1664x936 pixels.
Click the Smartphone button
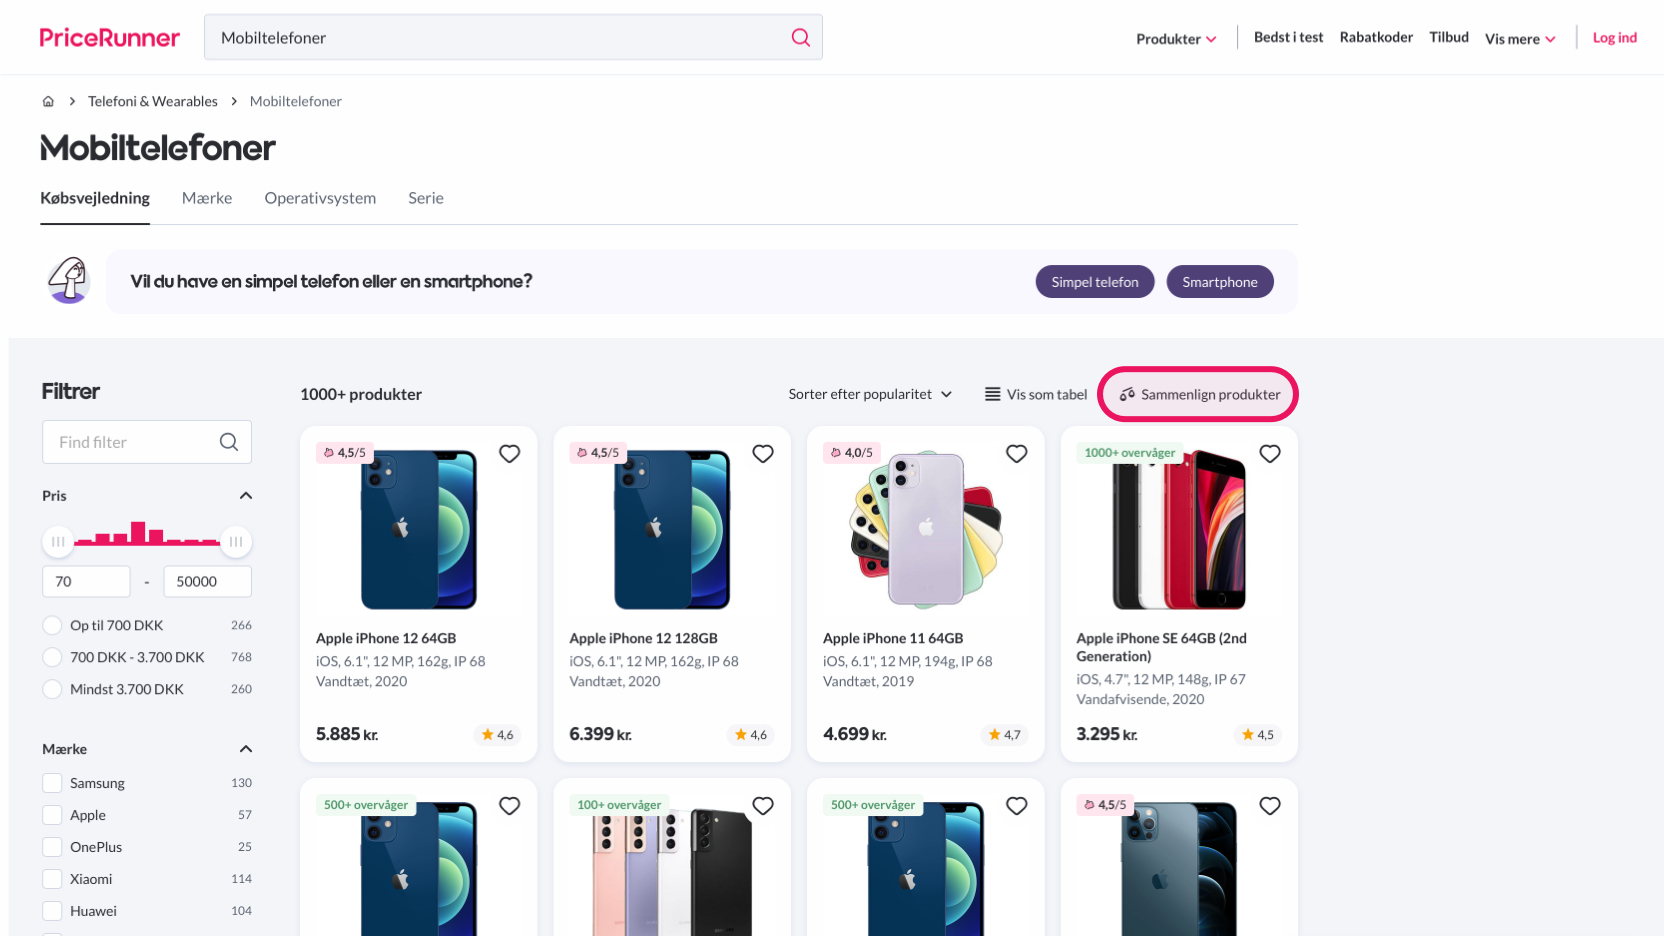click(x=1220, y=282)
